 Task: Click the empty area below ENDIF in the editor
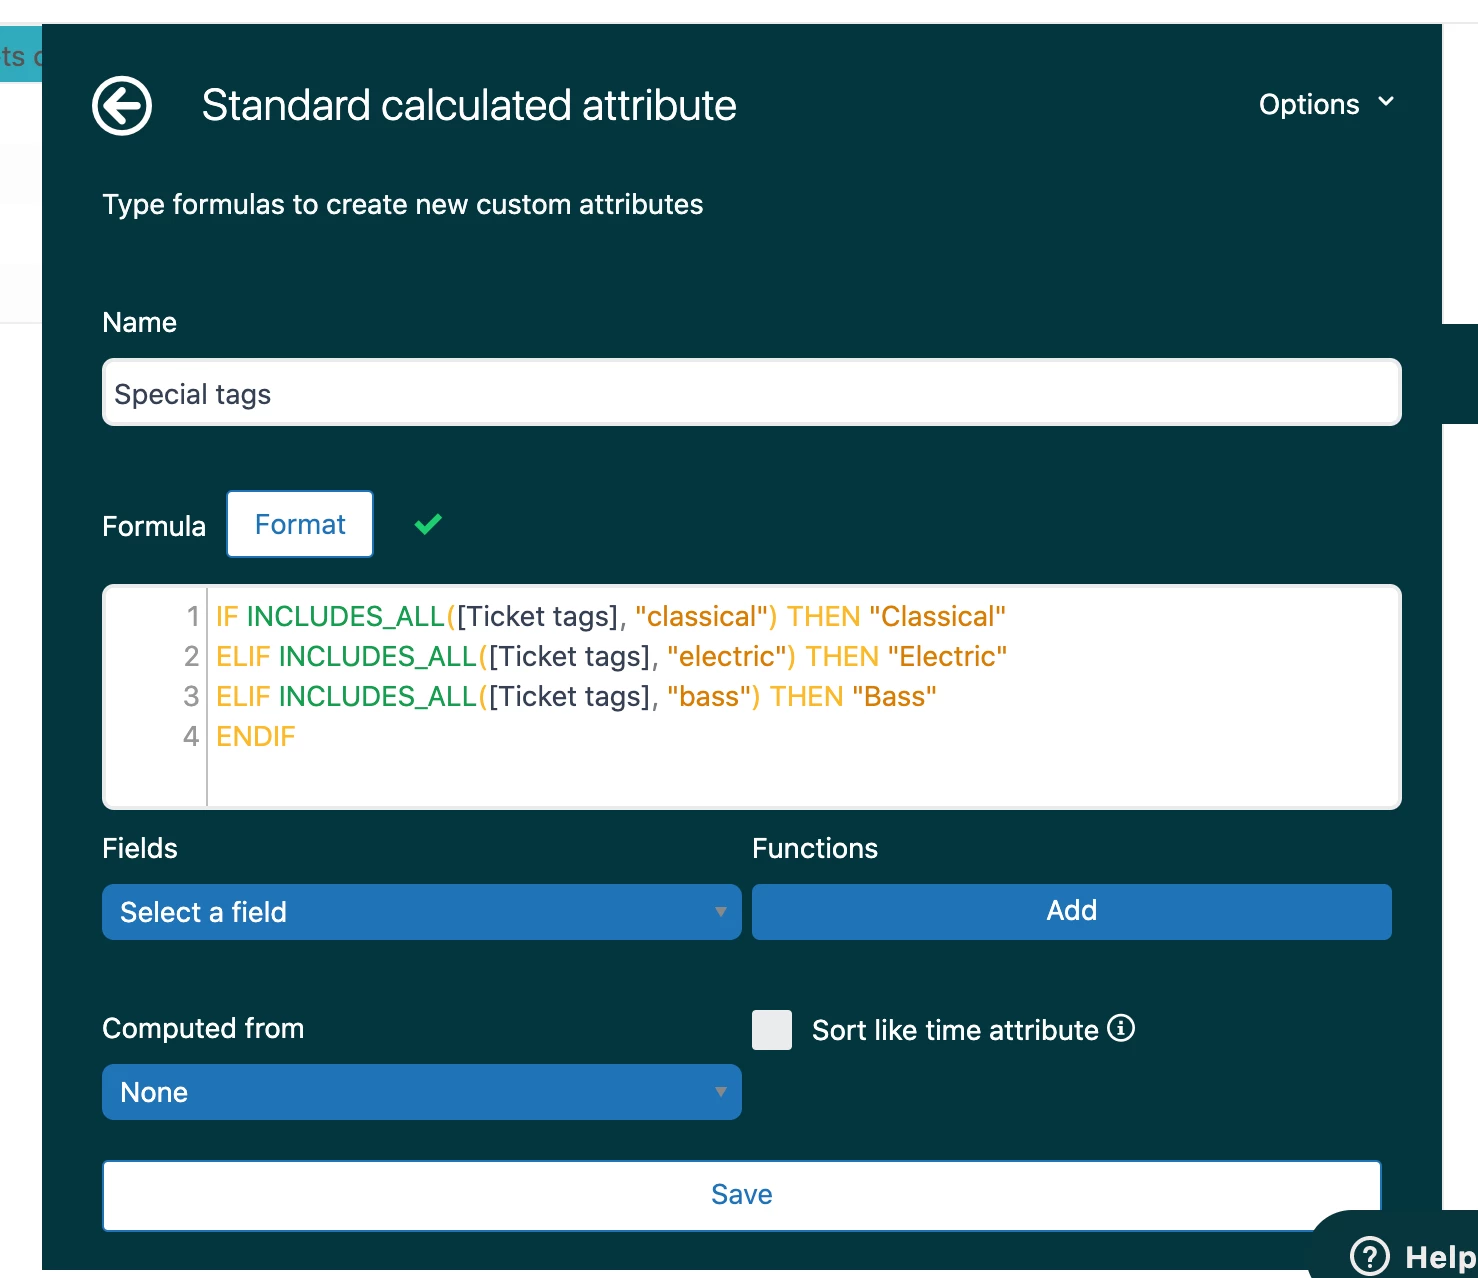pyautogui.click(x=700, y=780)
